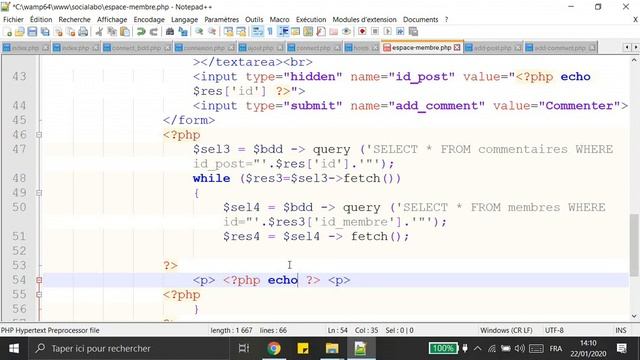This screenshot has width=640, height=360.
Task: Open the Fichier menu
Action: click(x=13, y=20)
